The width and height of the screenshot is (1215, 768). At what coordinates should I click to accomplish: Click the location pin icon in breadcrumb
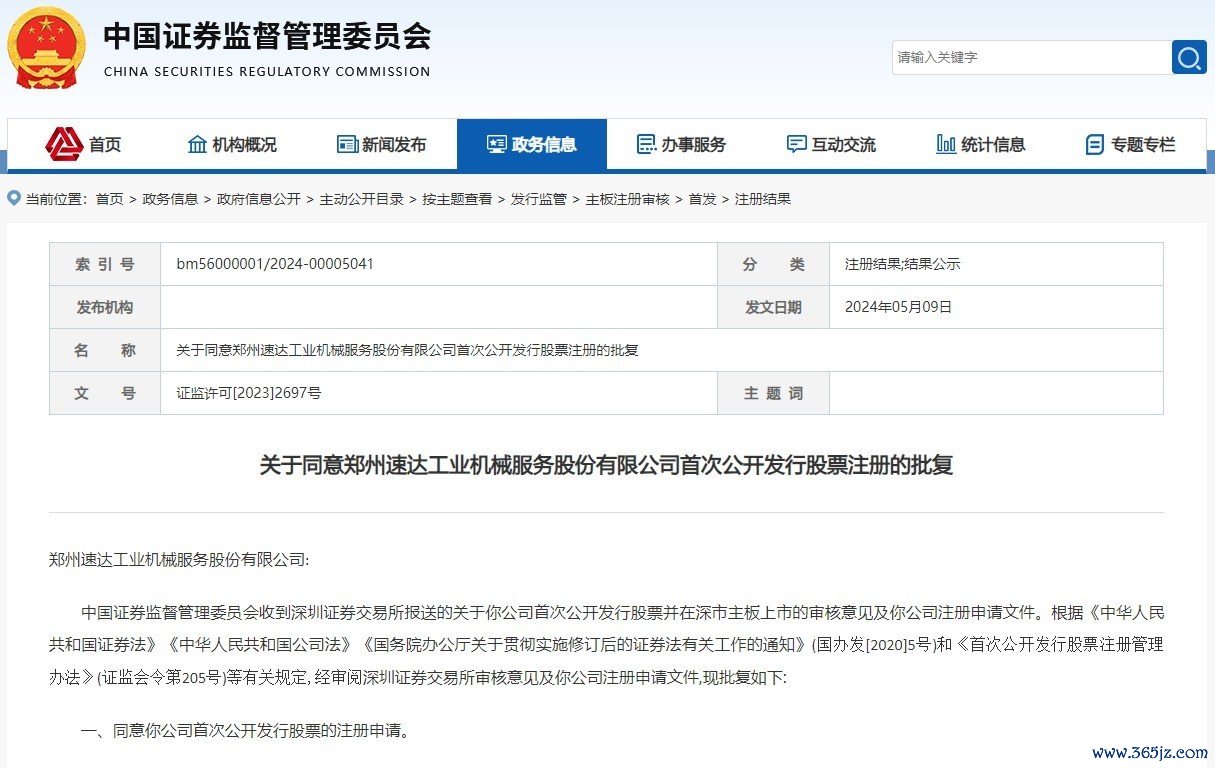(14, 199)
